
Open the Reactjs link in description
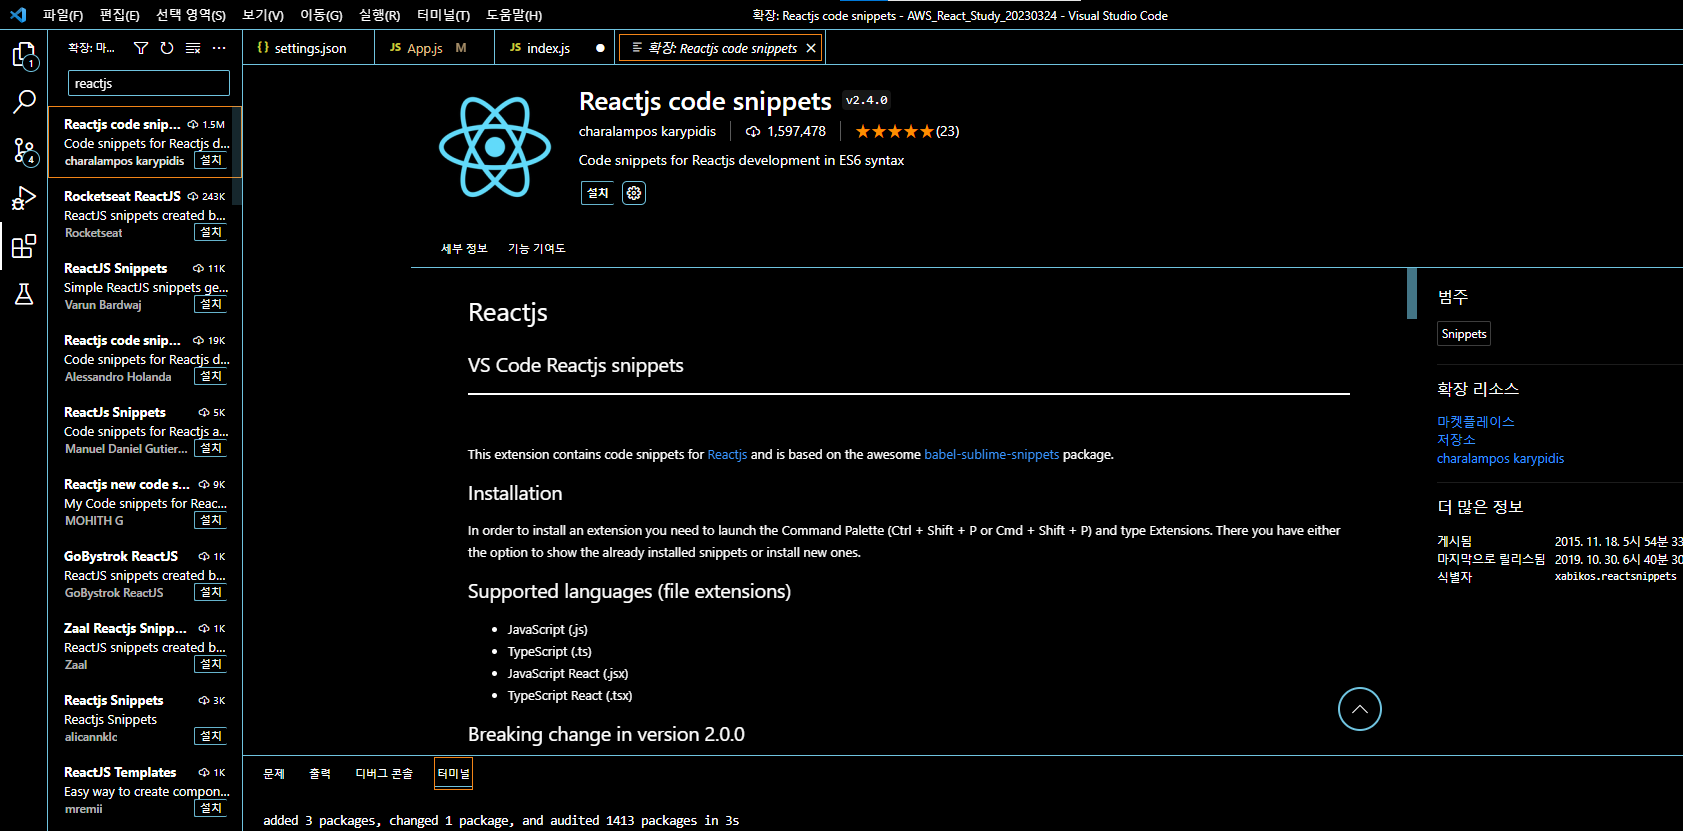tap(727, 454)
